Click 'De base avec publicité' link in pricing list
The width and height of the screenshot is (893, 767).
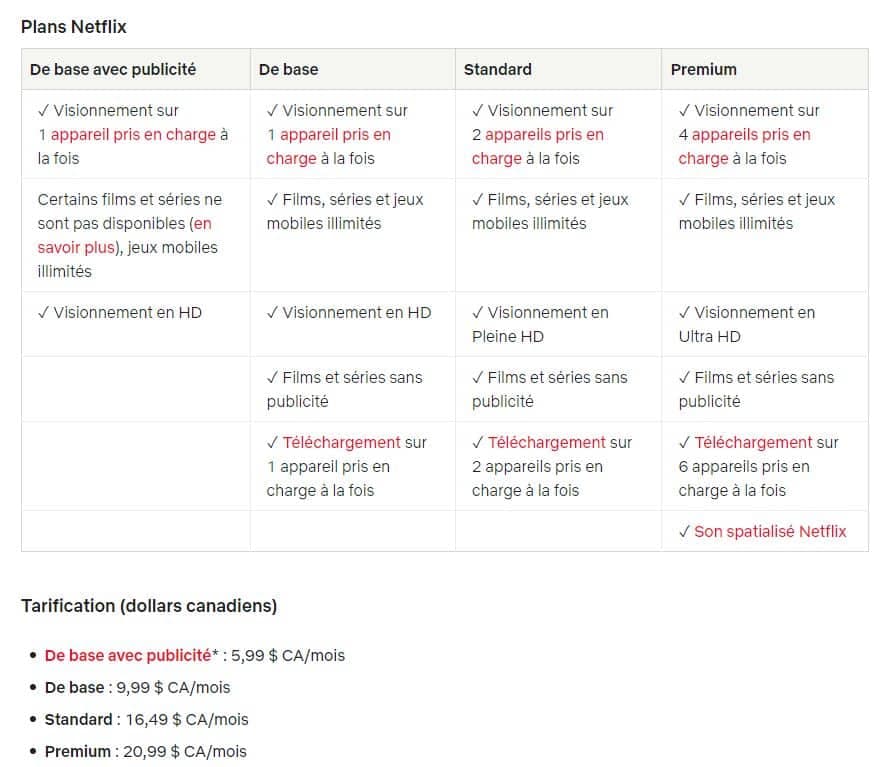click(x=127, y=656)
